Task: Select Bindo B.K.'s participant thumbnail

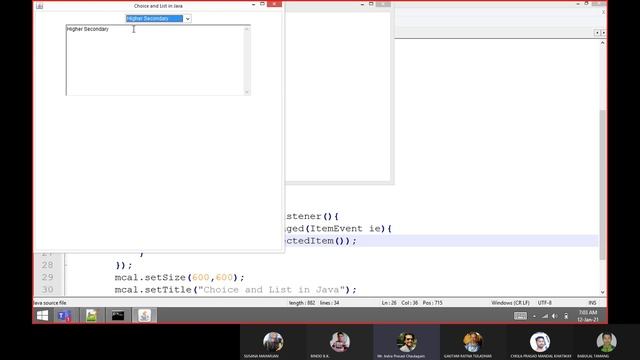Action: (340, 342)
